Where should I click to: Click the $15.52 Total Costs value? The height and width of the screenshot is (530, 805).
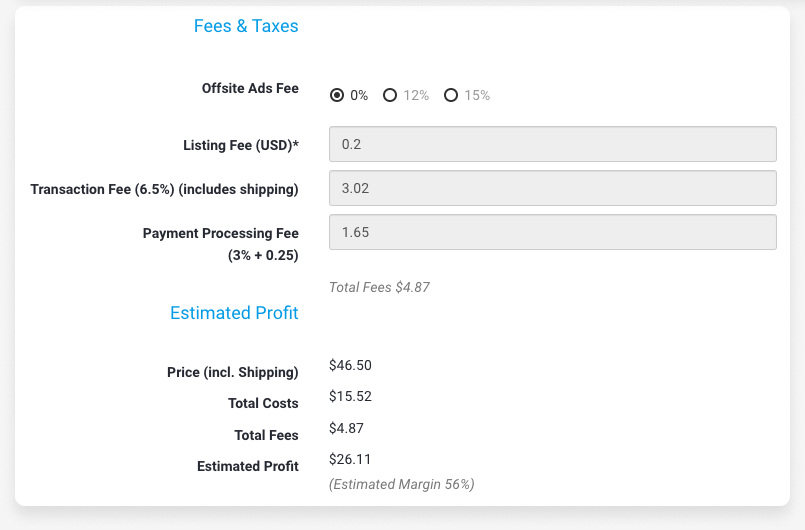point(350,396)
